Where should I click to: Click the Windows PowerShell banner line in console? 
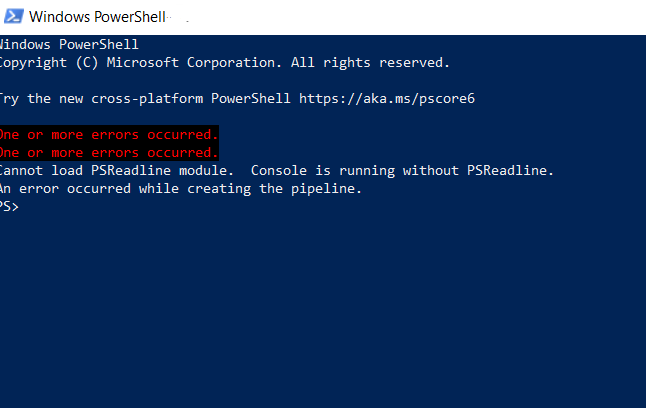click(x=69, y=45)
